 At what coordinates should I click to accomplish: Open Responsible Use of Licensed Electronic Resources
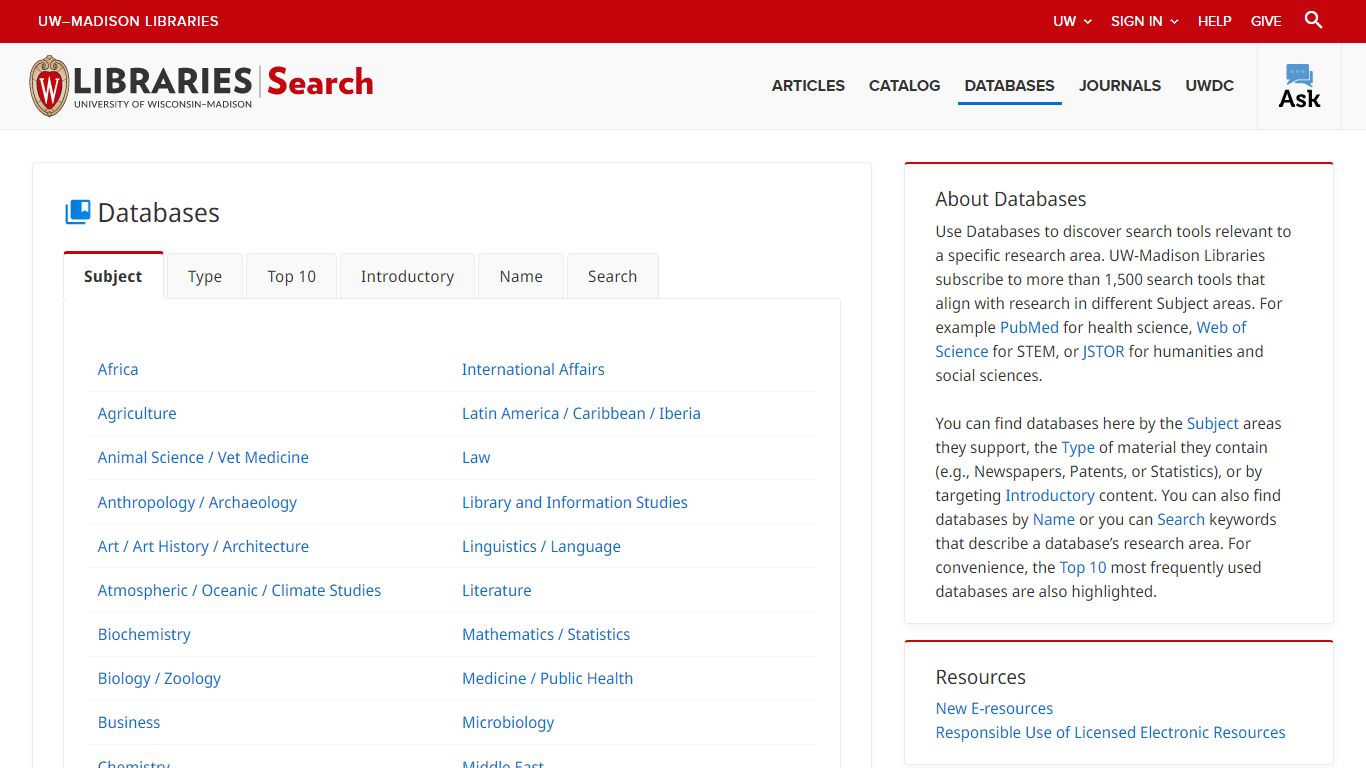point(1110,732)
